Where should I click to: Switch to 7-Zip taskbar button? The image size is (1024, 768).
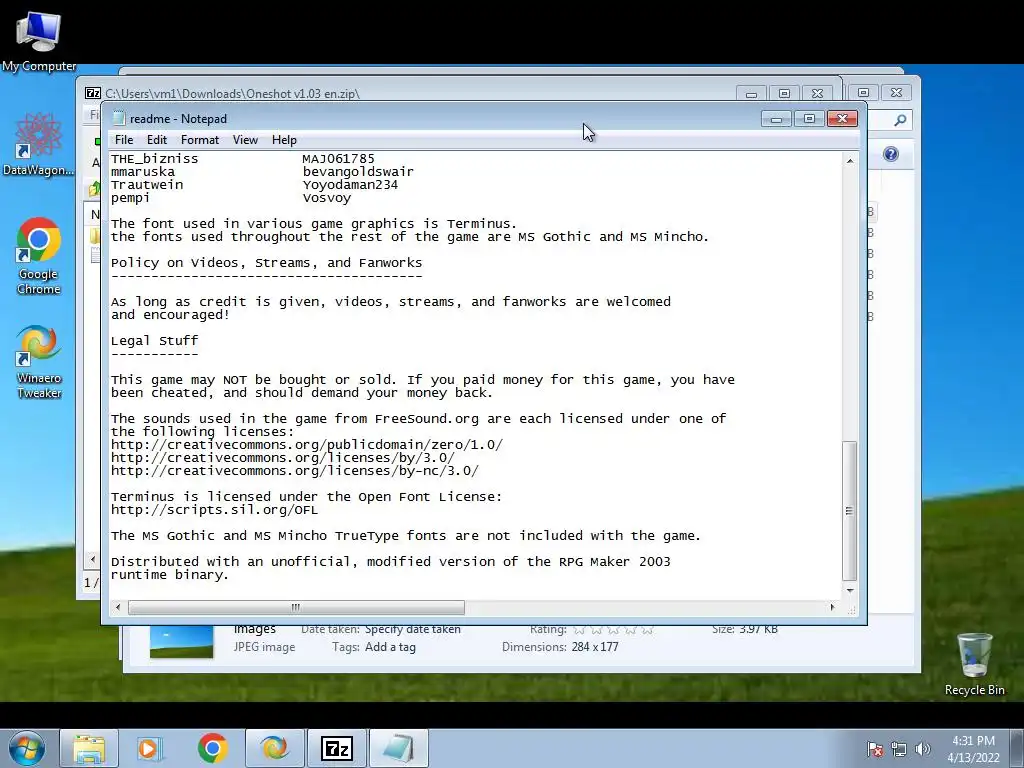(x=337, y=748)
